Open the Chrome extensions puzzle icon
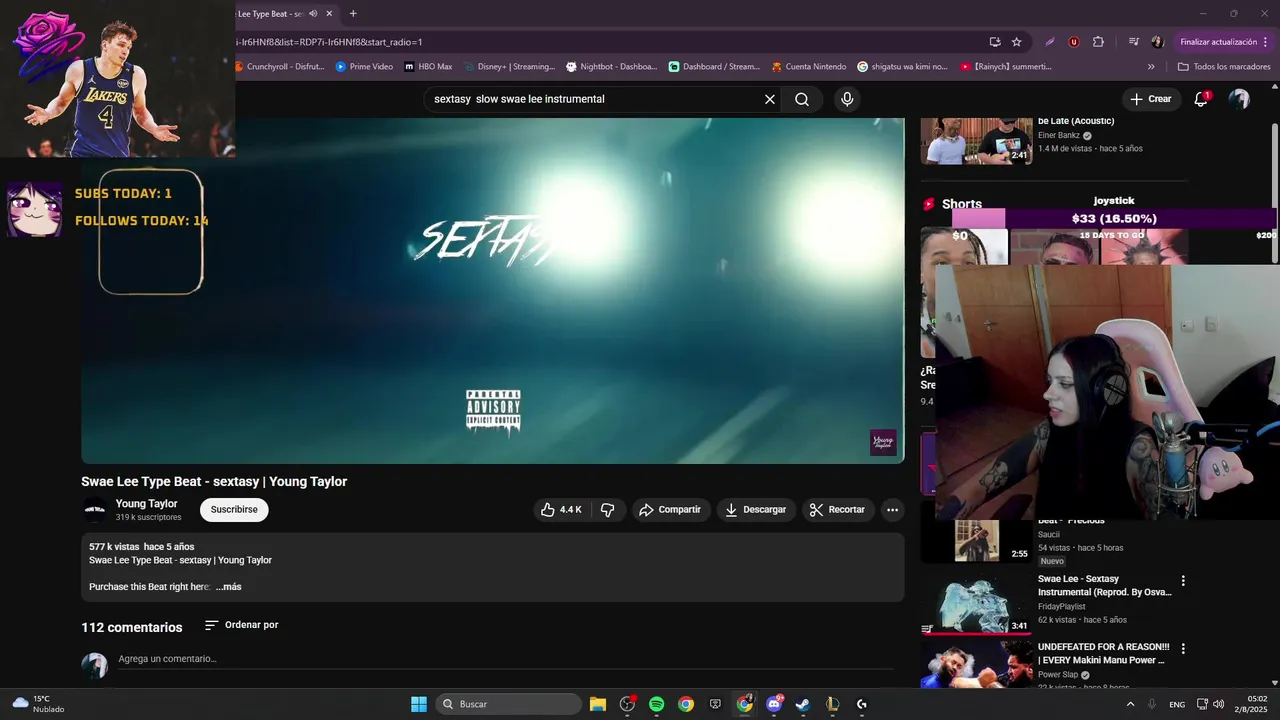Image resolution: width=1280 pixels, height=720 pixels. (1098, 42)
